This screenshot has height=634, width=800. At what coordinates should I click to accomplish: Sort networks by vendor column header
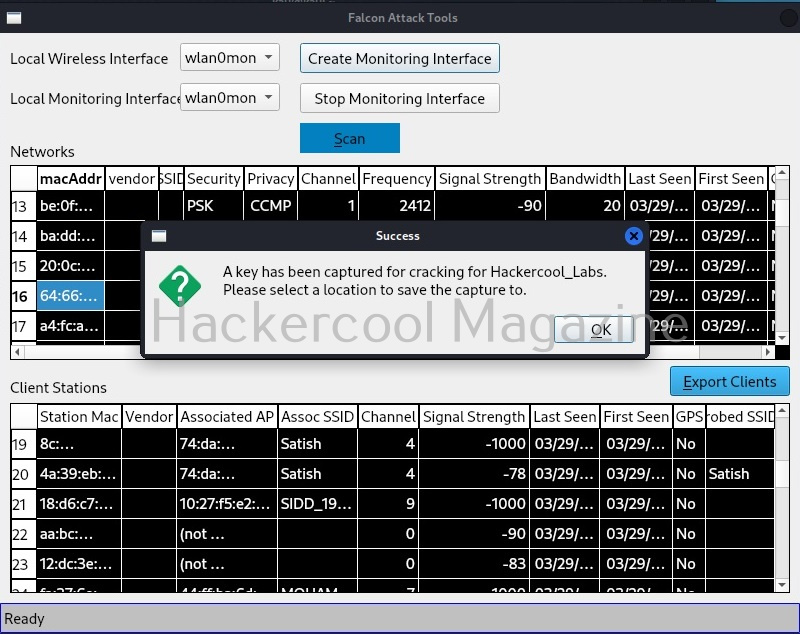(132, 179)
